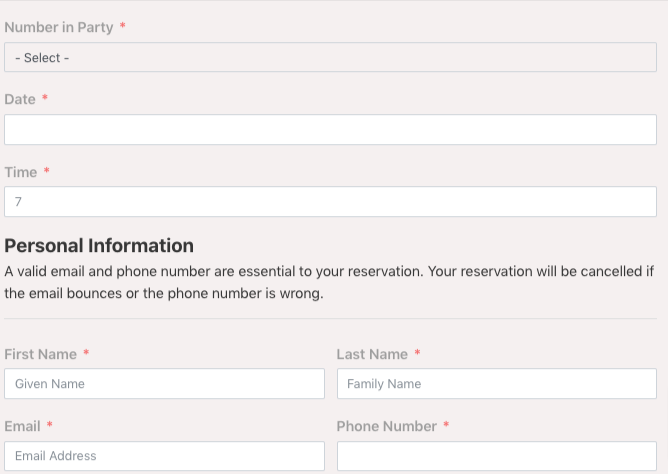Click the First Name label
The width and height of the screenshot is (668, 474).
pyautogui.click(x=41, y=354)
